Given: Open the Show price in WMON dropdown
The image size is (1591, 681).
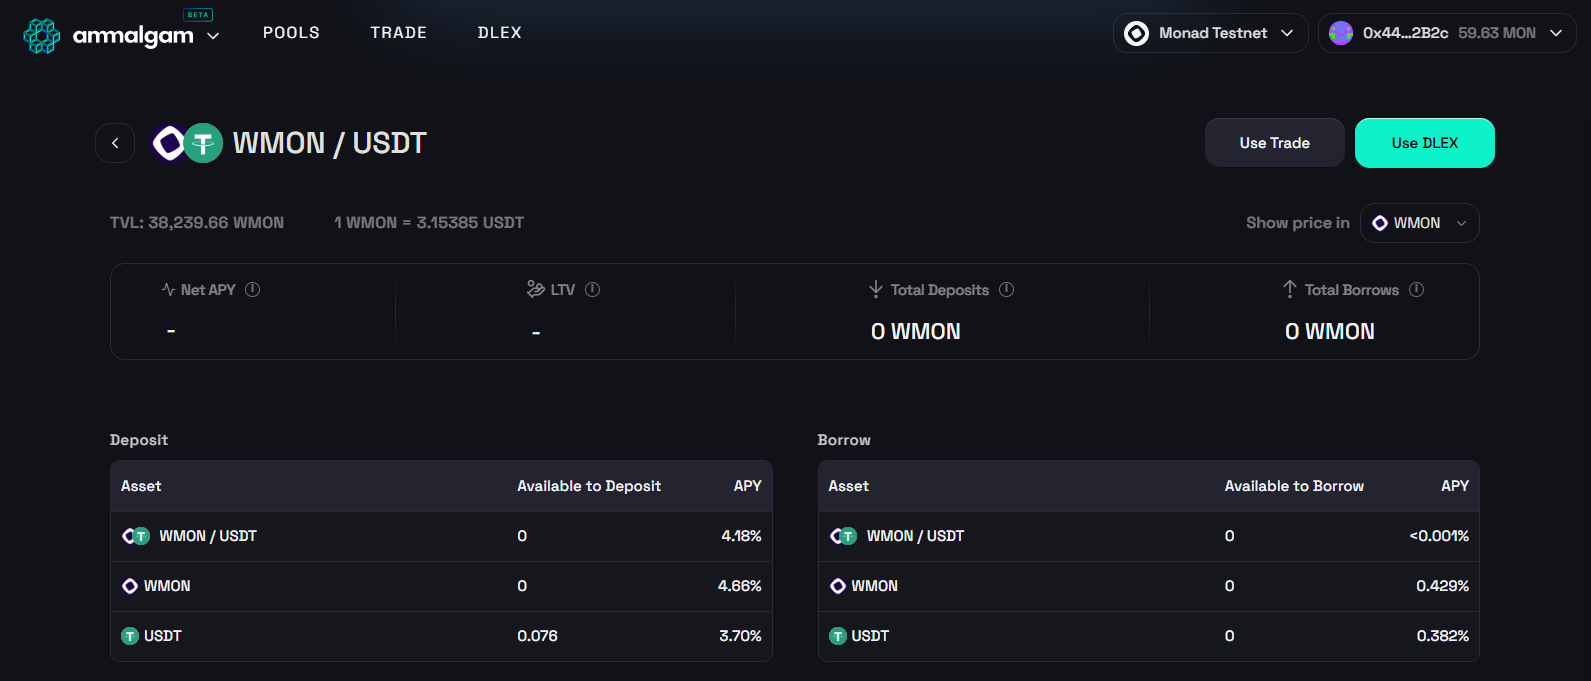Looking at the screenshot, I should pyautogui.click(x=1419, y=223).
